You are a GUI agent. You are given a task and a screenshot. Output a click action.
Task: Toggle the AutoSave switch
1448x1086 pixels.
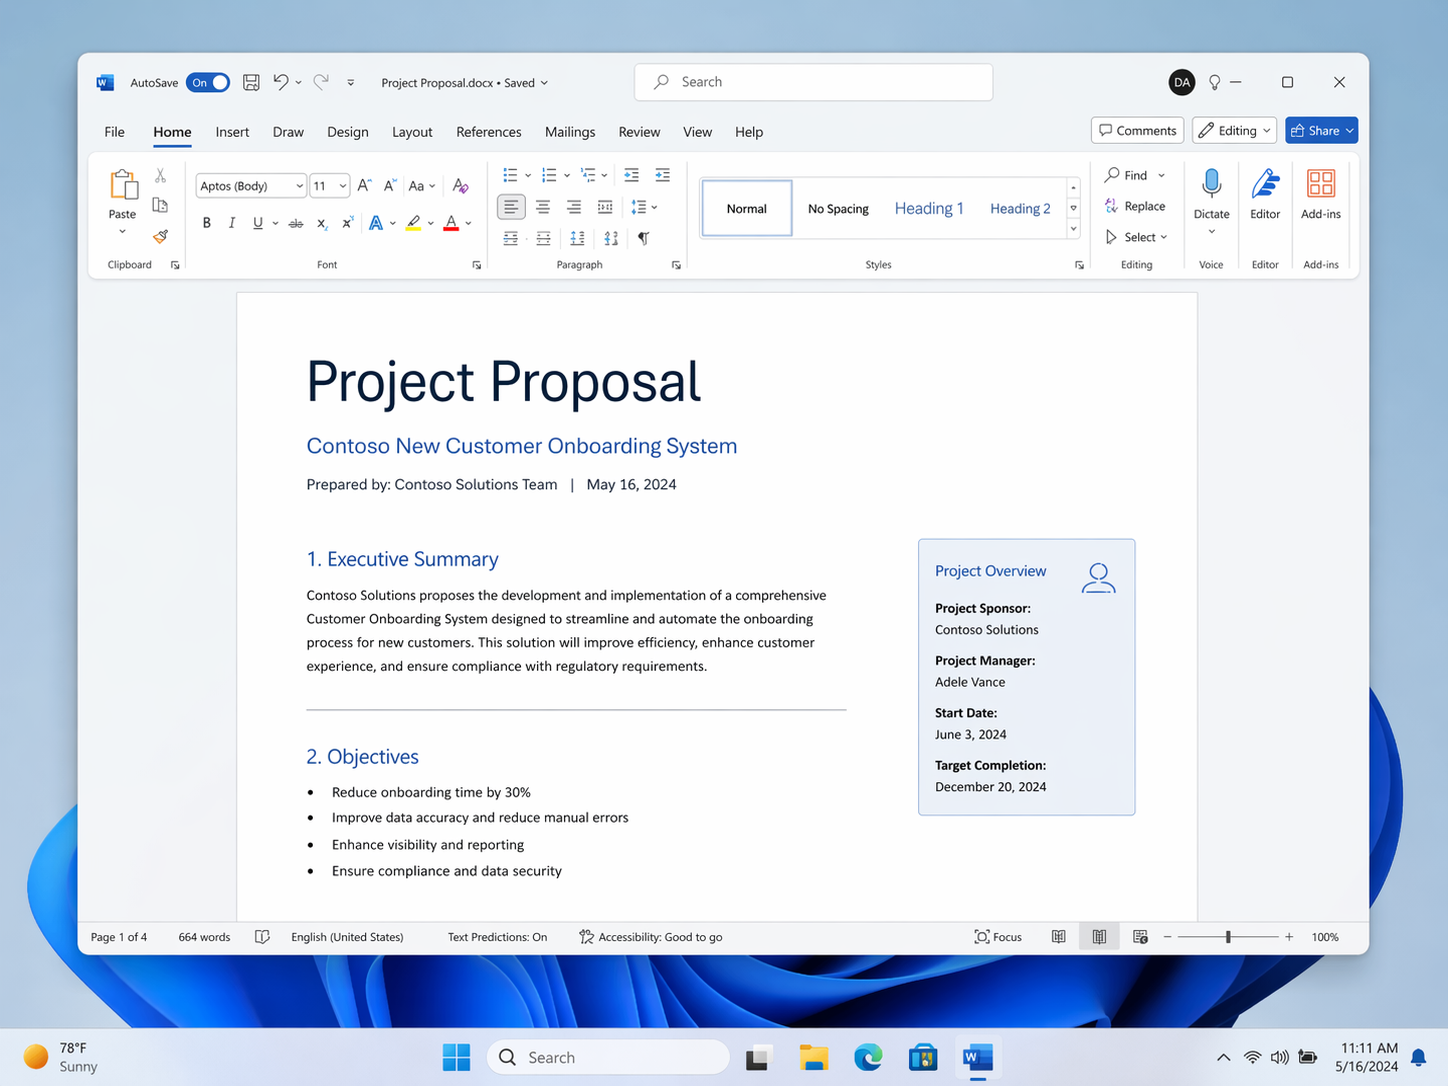pos(208,82)
